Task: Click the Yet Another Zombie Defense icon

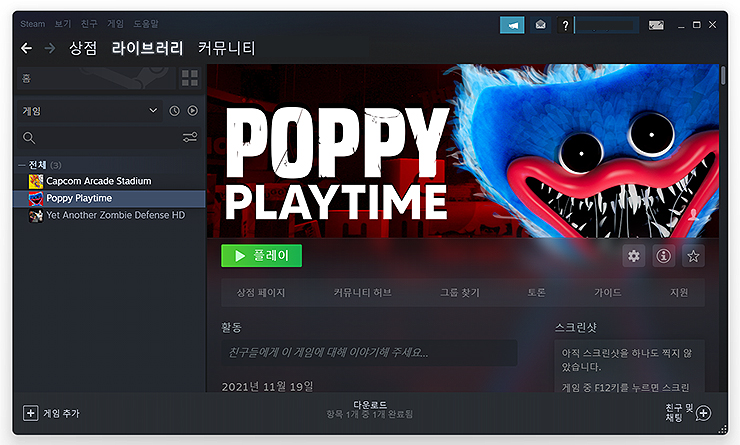Action: point(36,215)
